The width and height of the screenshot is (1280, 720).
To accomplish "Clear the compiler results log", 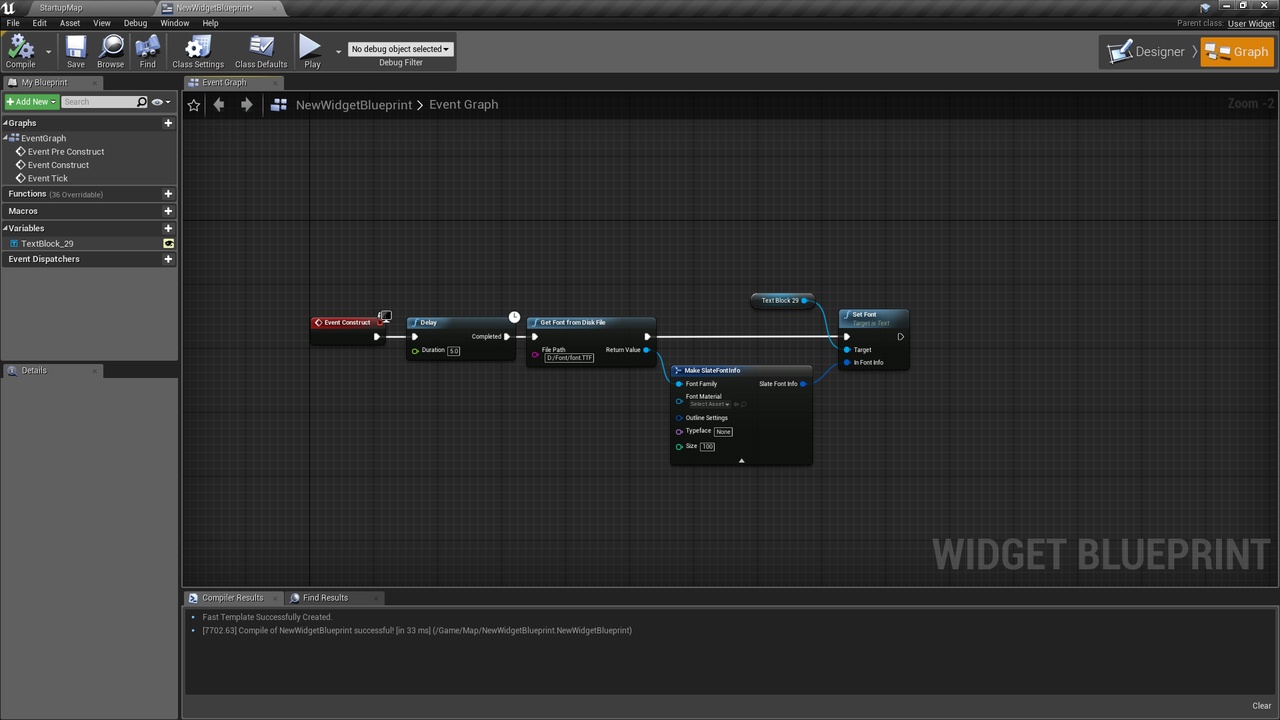I will coord(1262,706).
